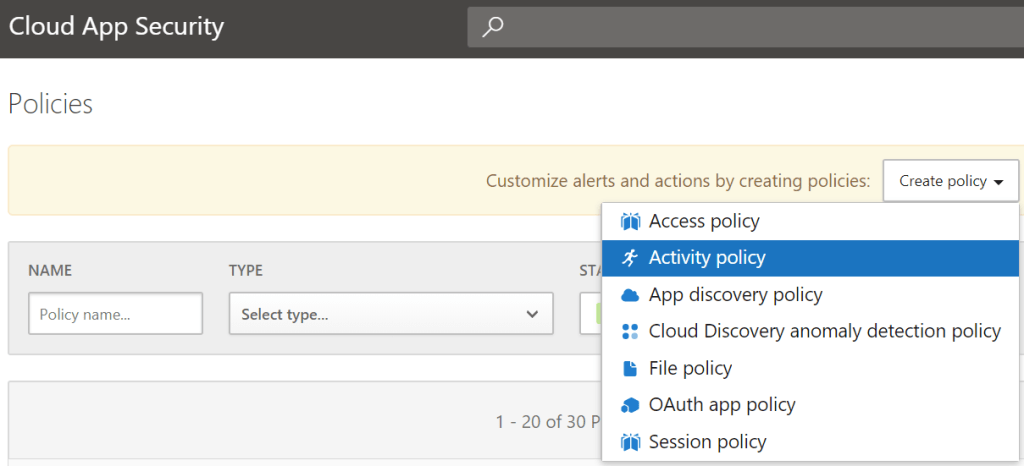Select Activity policy menu entry
The height and width of the screenshot is (466, 1024).
coord(707,258)
